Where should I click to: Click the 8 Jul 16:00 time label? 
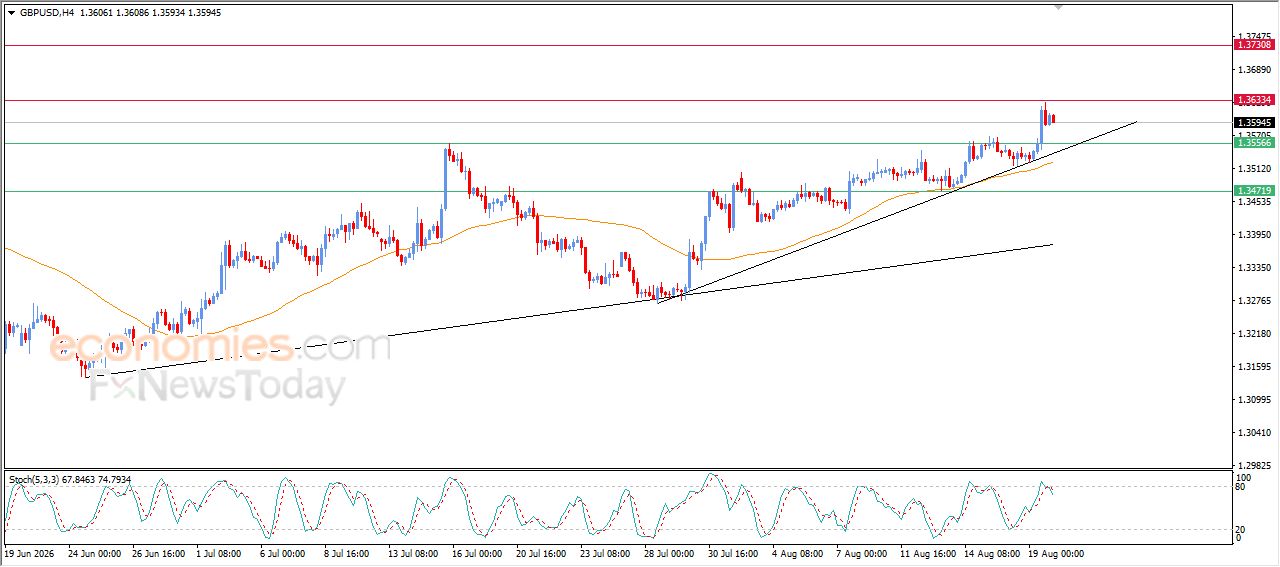348,553
